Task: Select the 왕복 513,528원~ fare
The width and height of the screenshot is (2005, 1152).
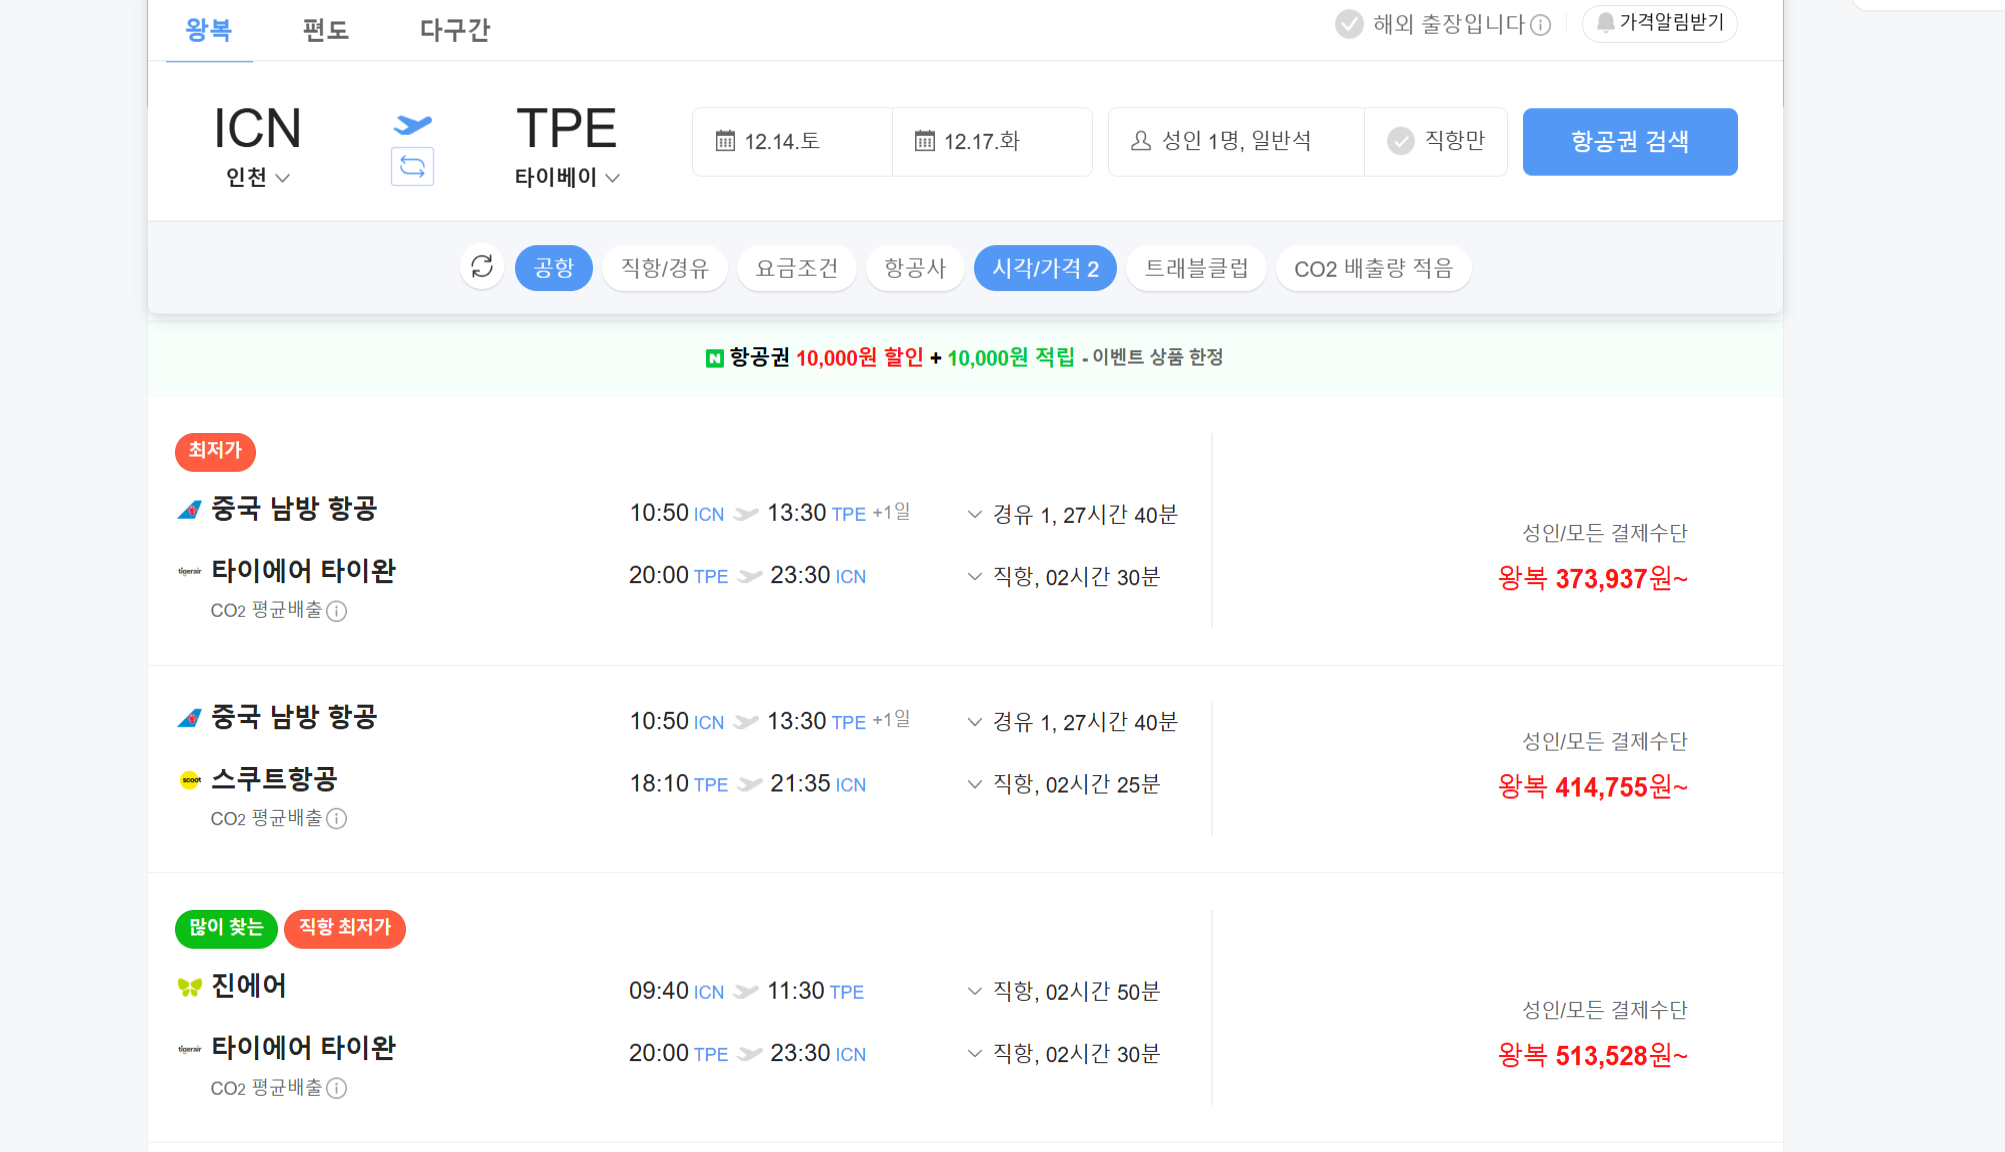Action: 1592,1056
